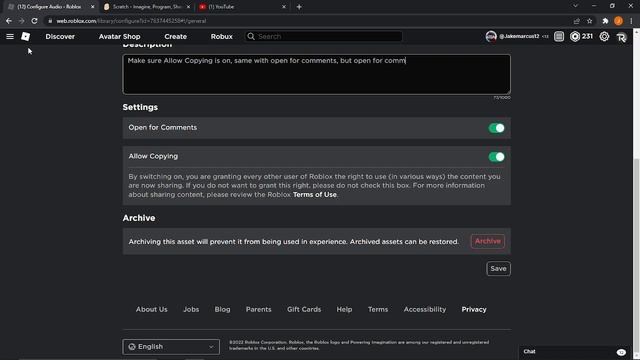640x360 pixels.
Task: Open the Terms of Use link
Action: [315, 195]
